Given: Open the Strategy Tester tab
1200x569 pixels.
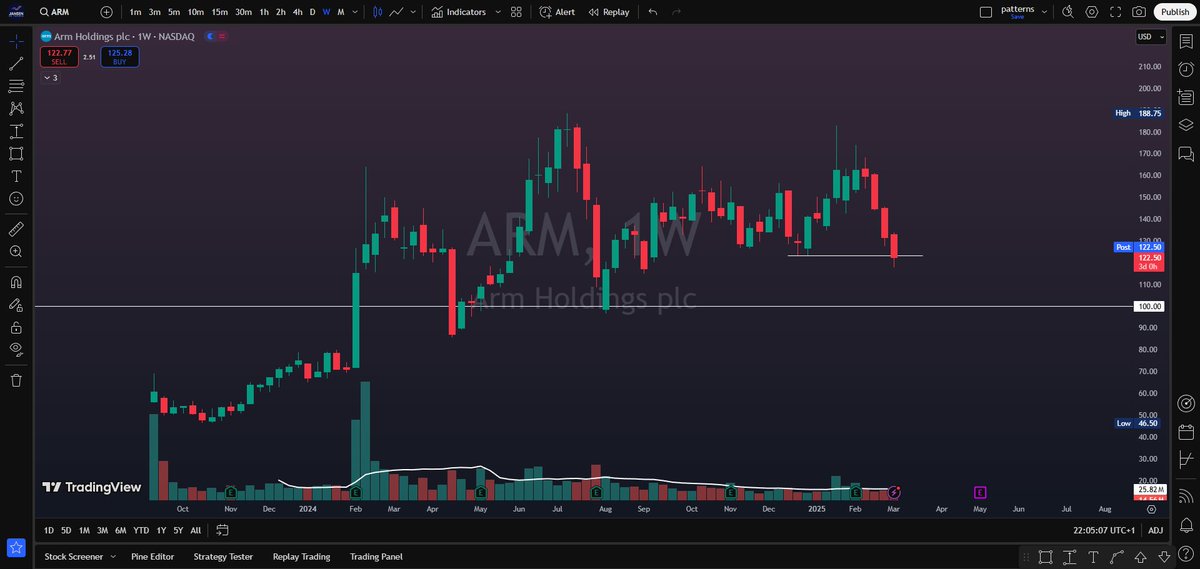Looking at the screenshot, I should click(x=223, y=556).
